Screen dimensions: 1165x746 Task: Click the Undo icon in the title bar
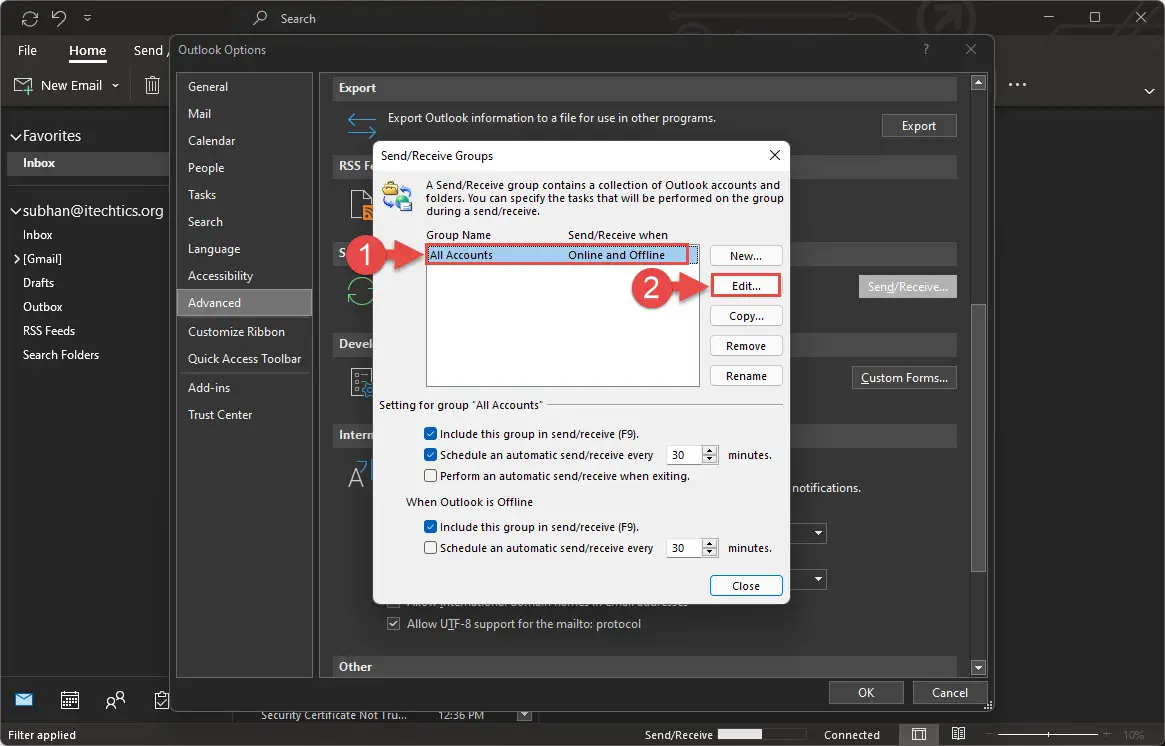click(x=59, y=18)
